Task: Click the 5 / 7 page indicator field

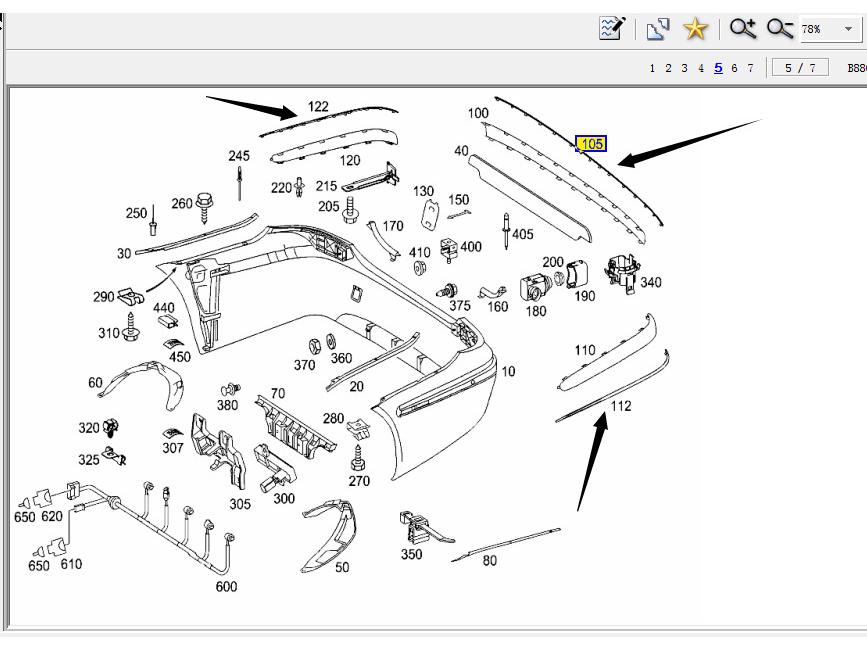Action: (800, 68)
